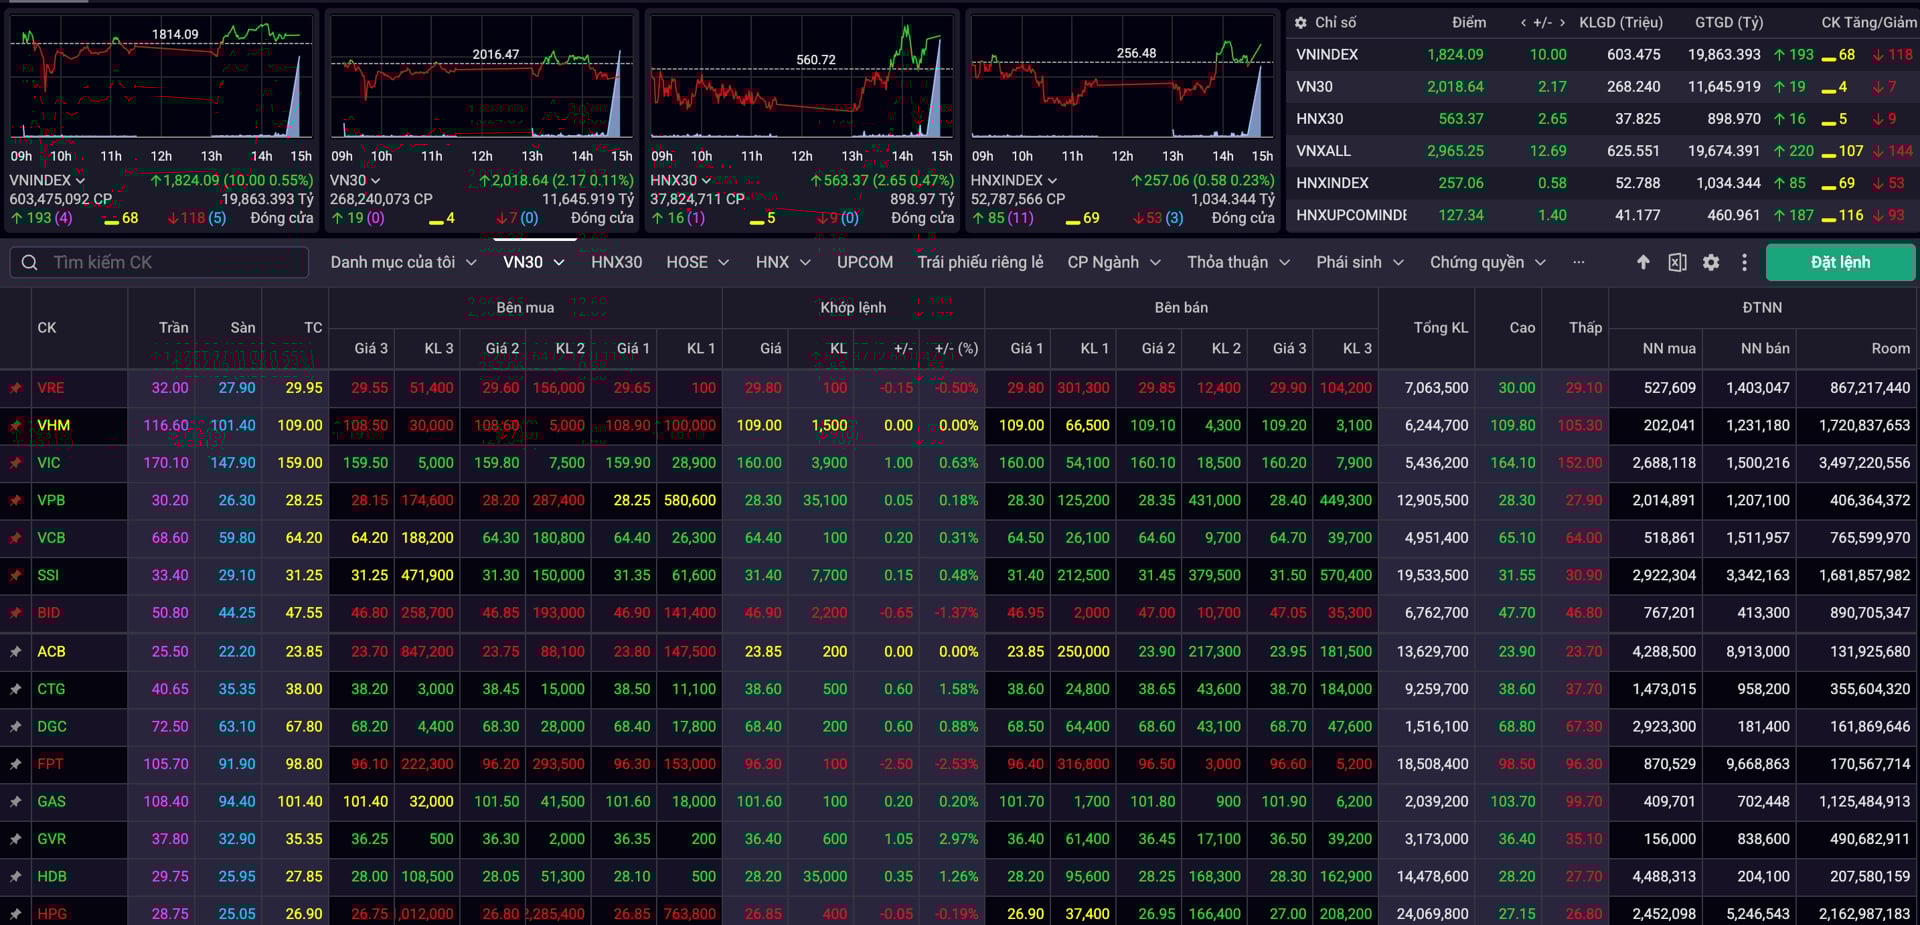Open the vertical three-dot more menu
This screenshot has width=1920, height=925.
pyautogui.click(x=1744, y=262)
